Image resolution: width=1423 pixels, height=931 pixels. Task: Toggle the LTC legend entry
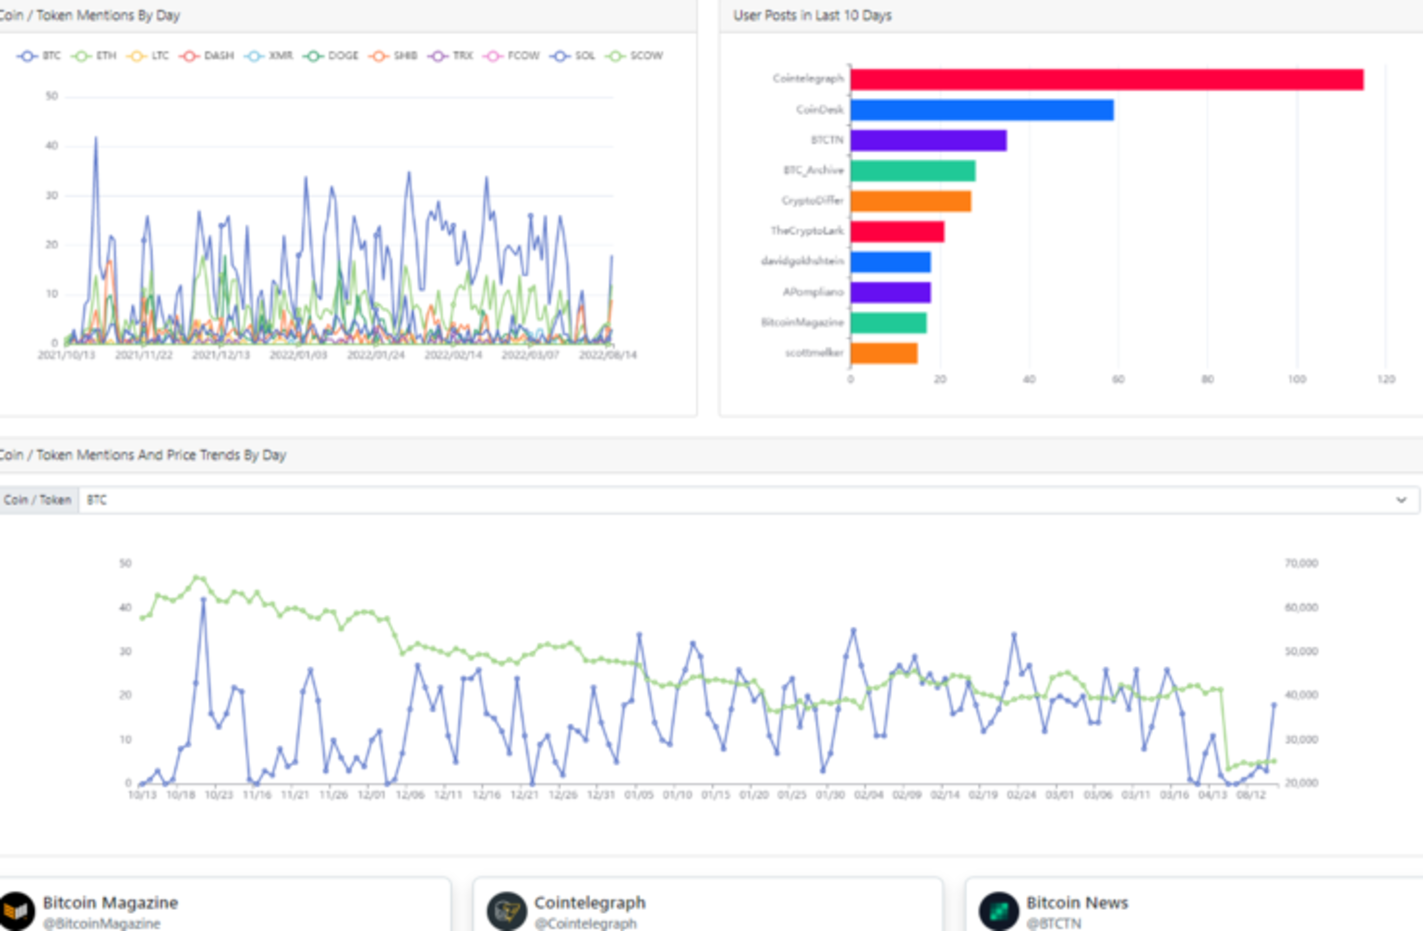click(148, 56)
